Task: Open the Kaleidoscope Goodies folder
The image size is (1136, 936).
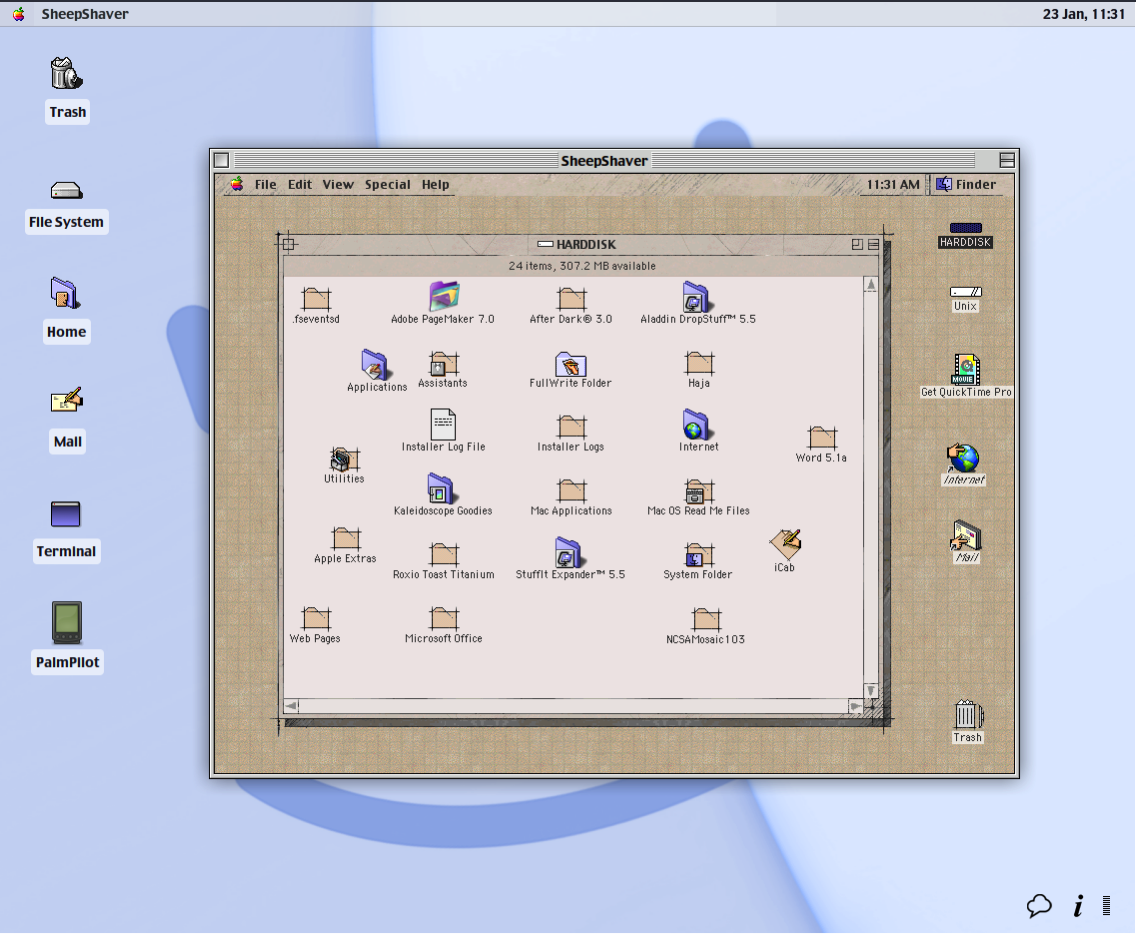Action: (x=441, y=488)
